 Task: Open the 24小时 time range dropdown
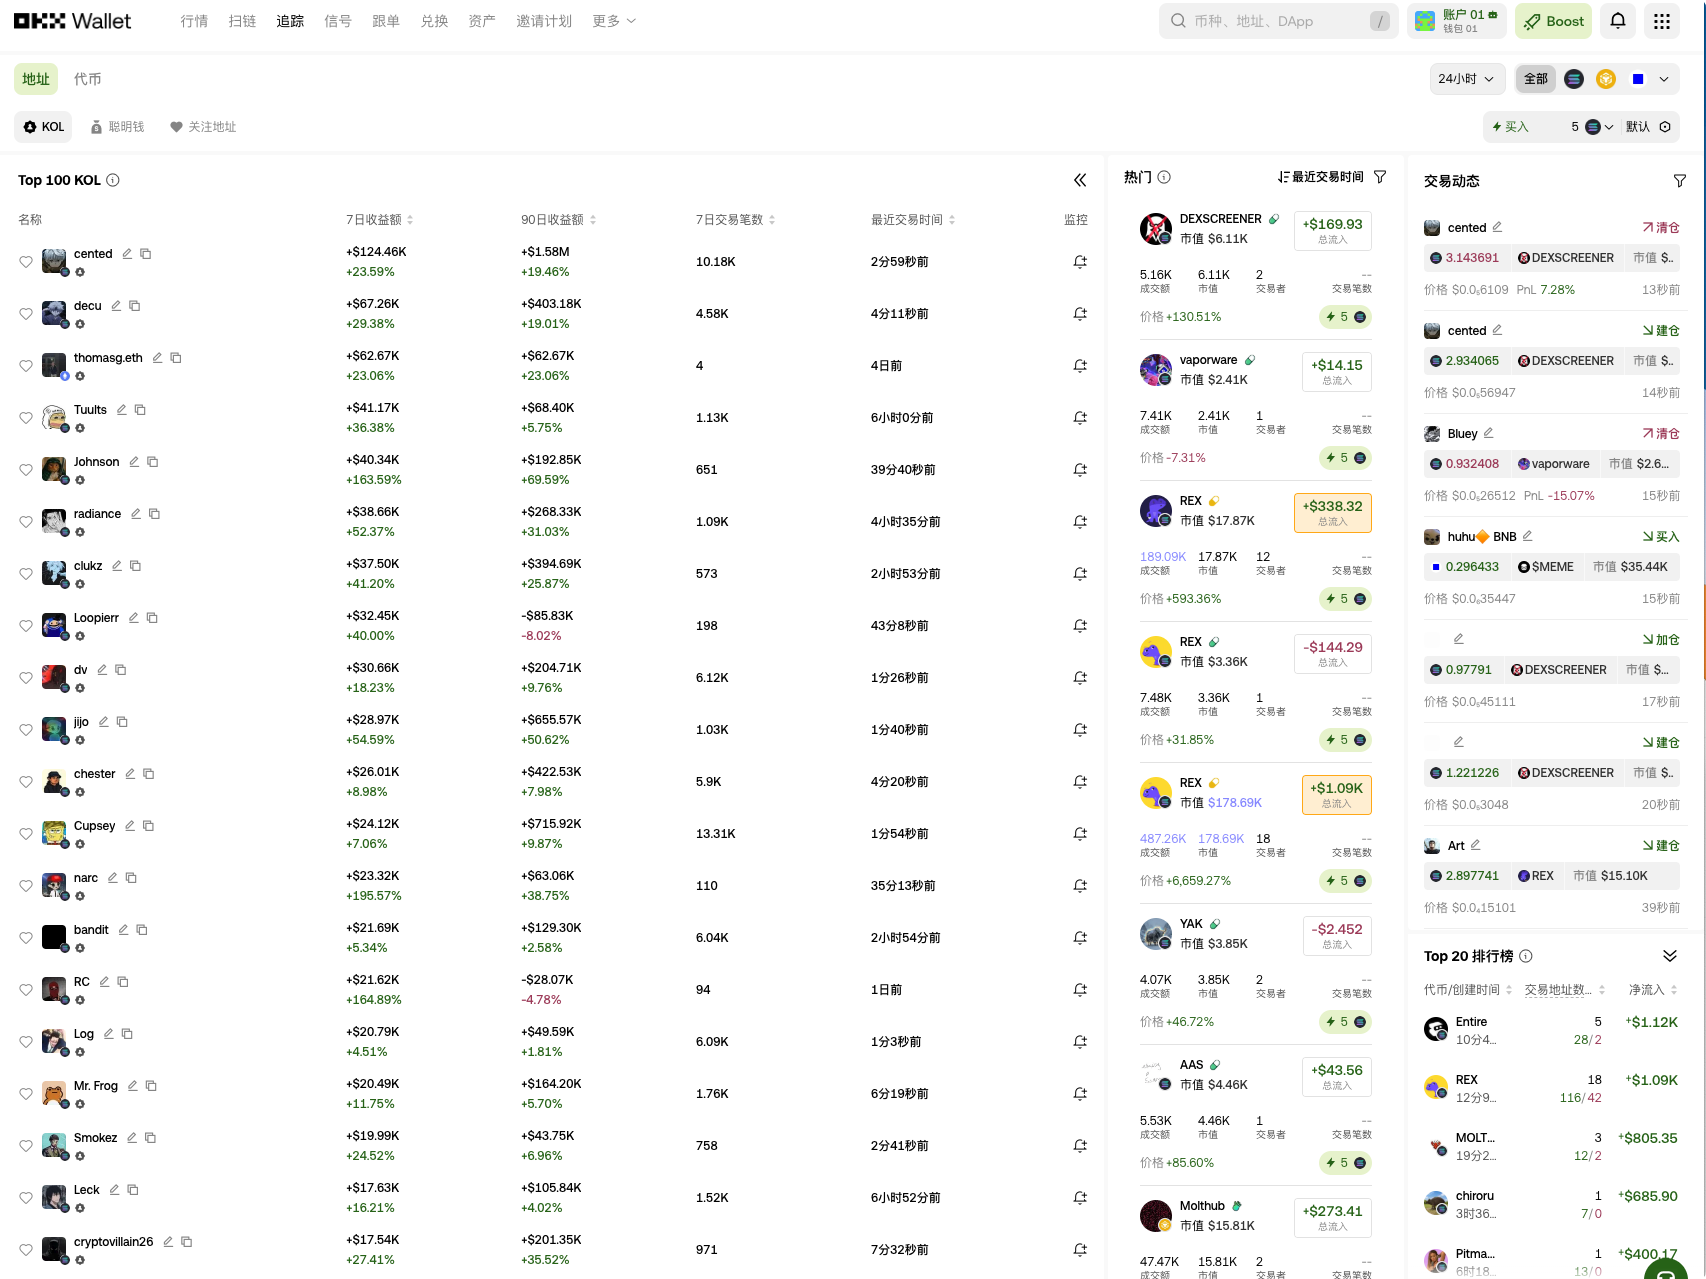tap(1466, 78)
